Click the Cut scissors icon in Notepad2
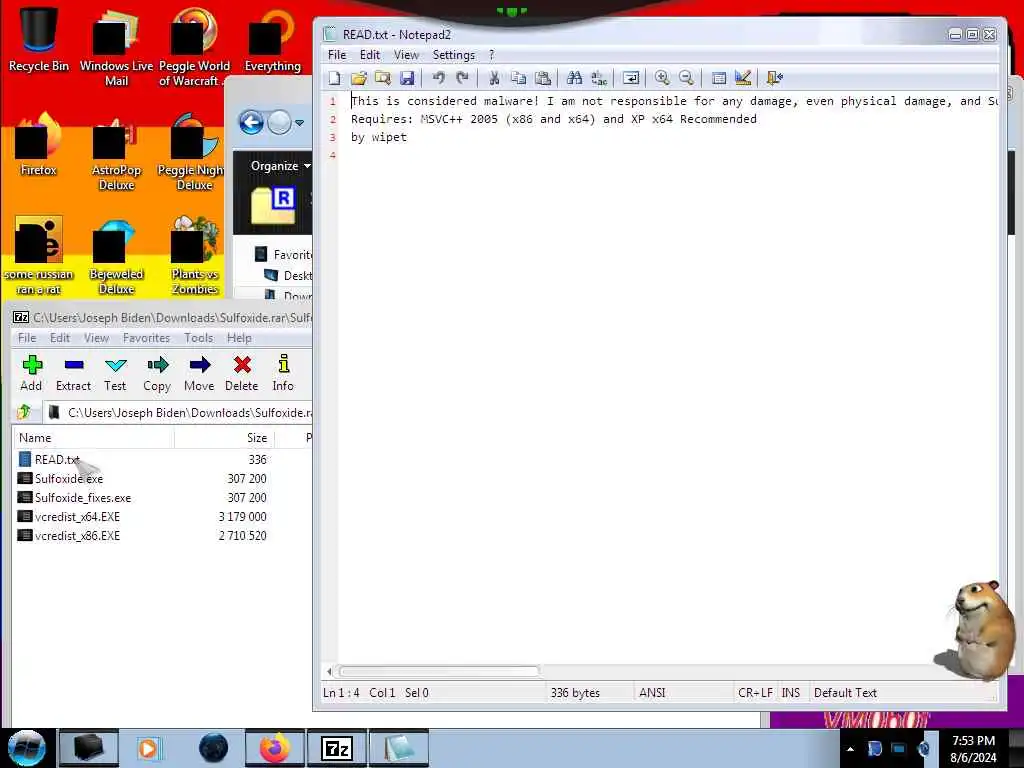Viewport: 1024px width, 768px height. (x=494, y=78)
